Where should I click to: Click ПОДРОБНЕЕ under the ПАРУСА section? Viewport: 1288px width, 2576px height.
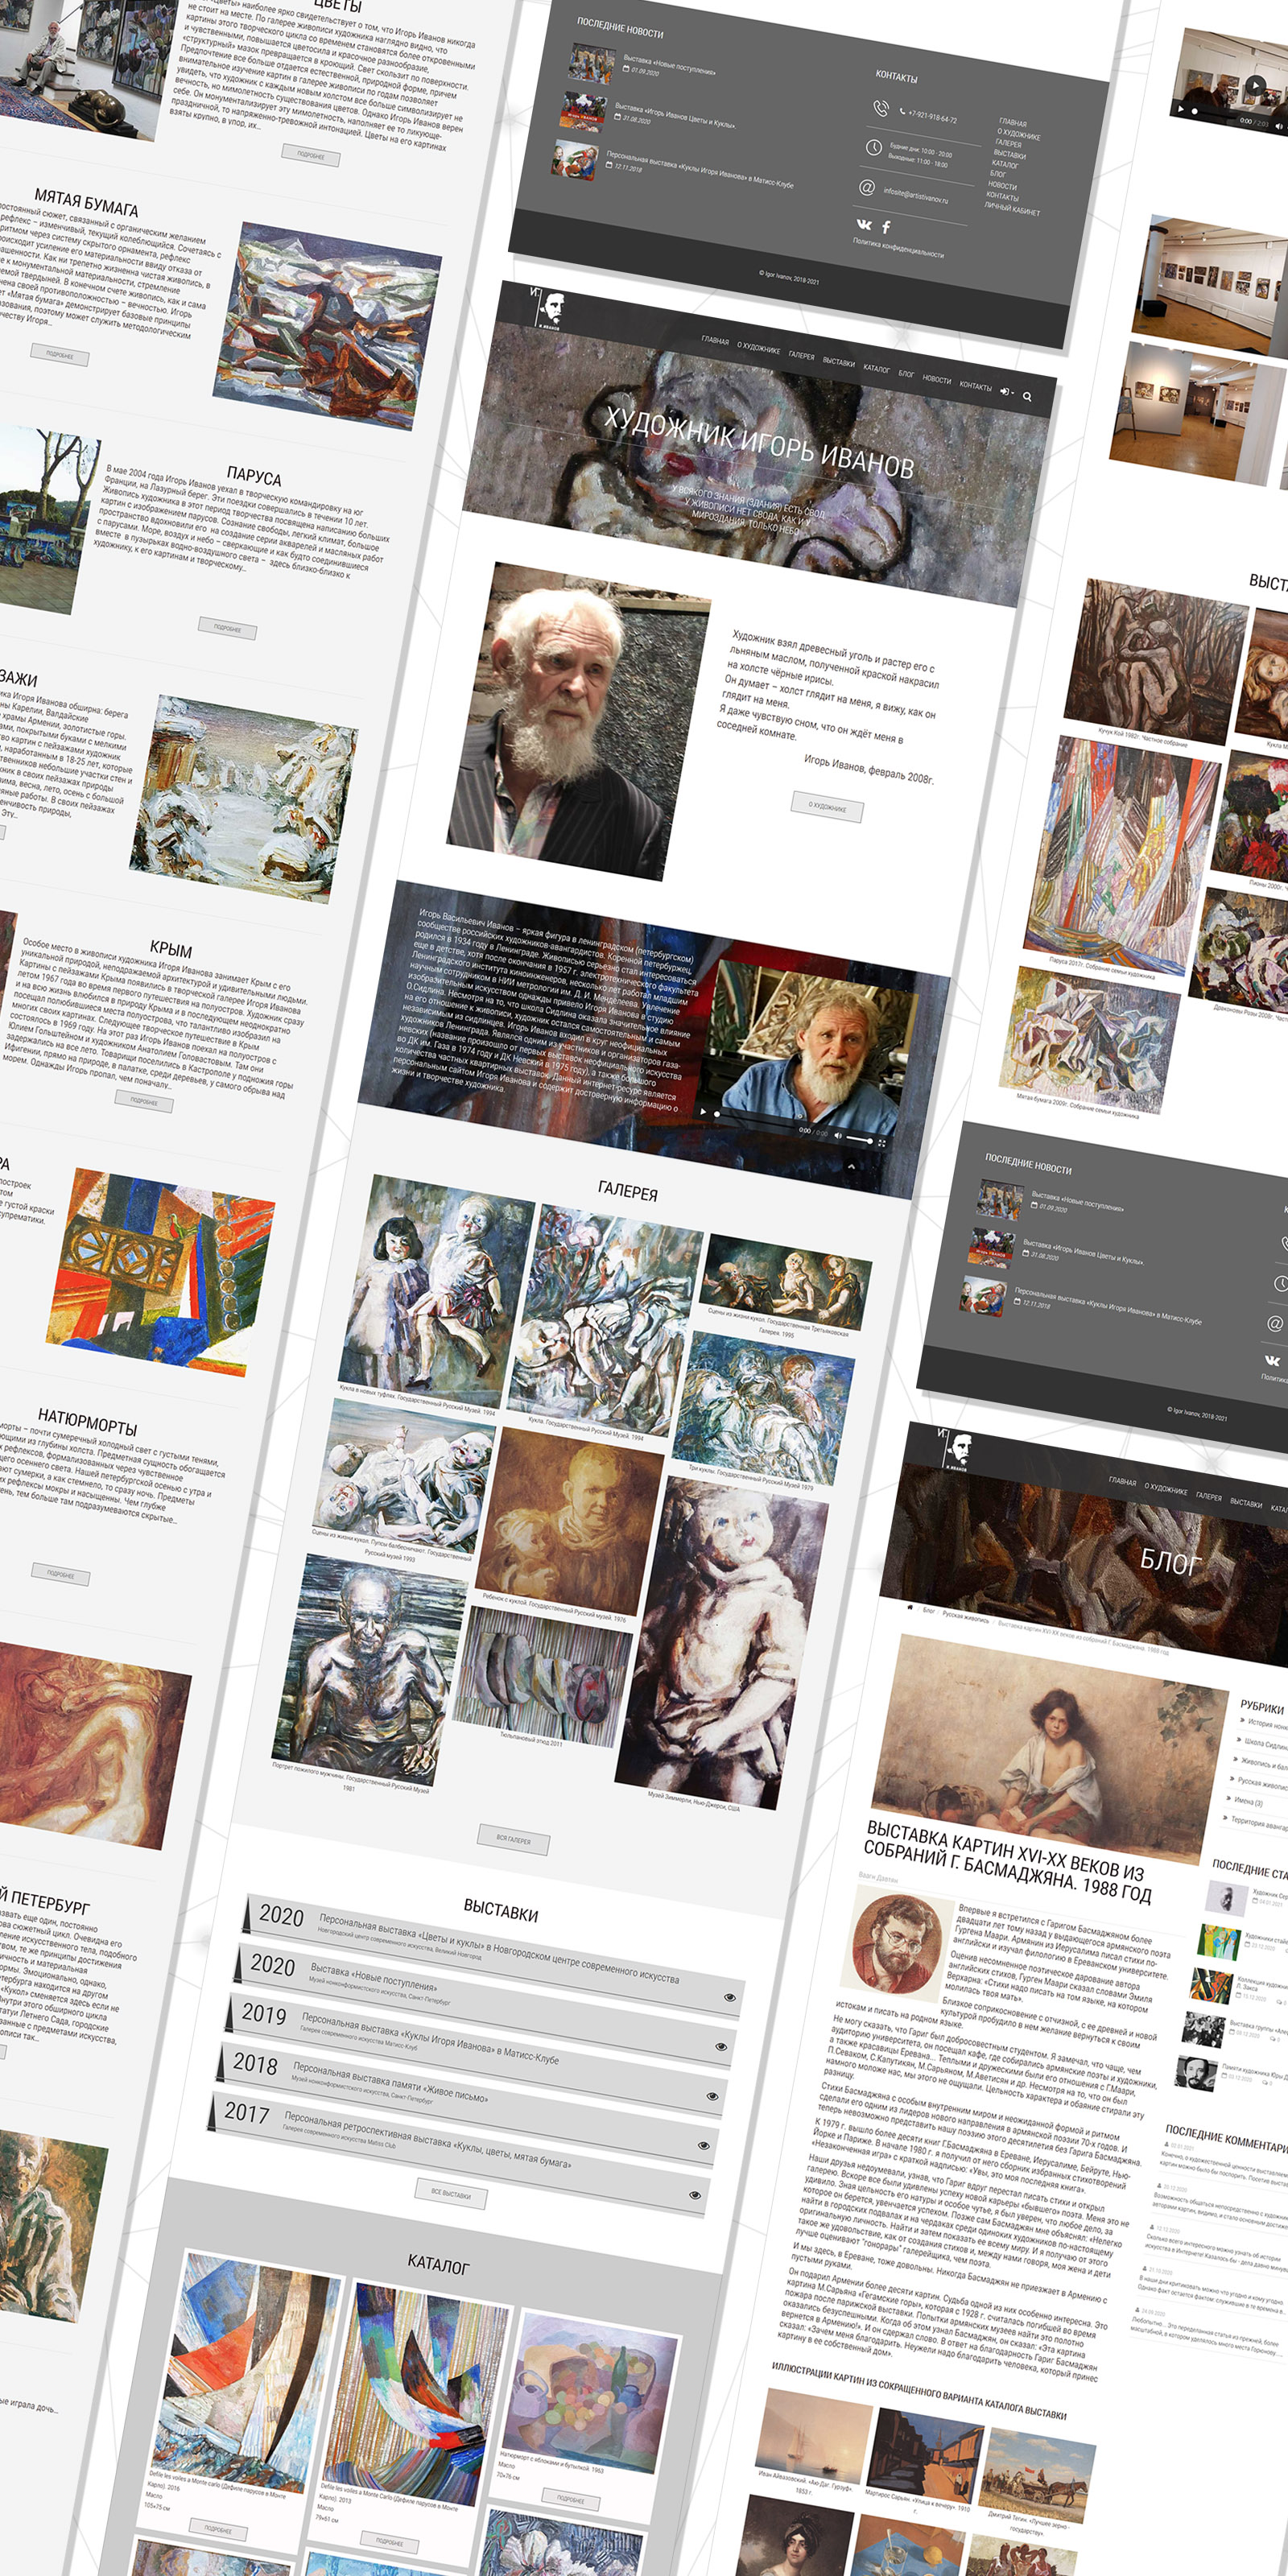227,628
